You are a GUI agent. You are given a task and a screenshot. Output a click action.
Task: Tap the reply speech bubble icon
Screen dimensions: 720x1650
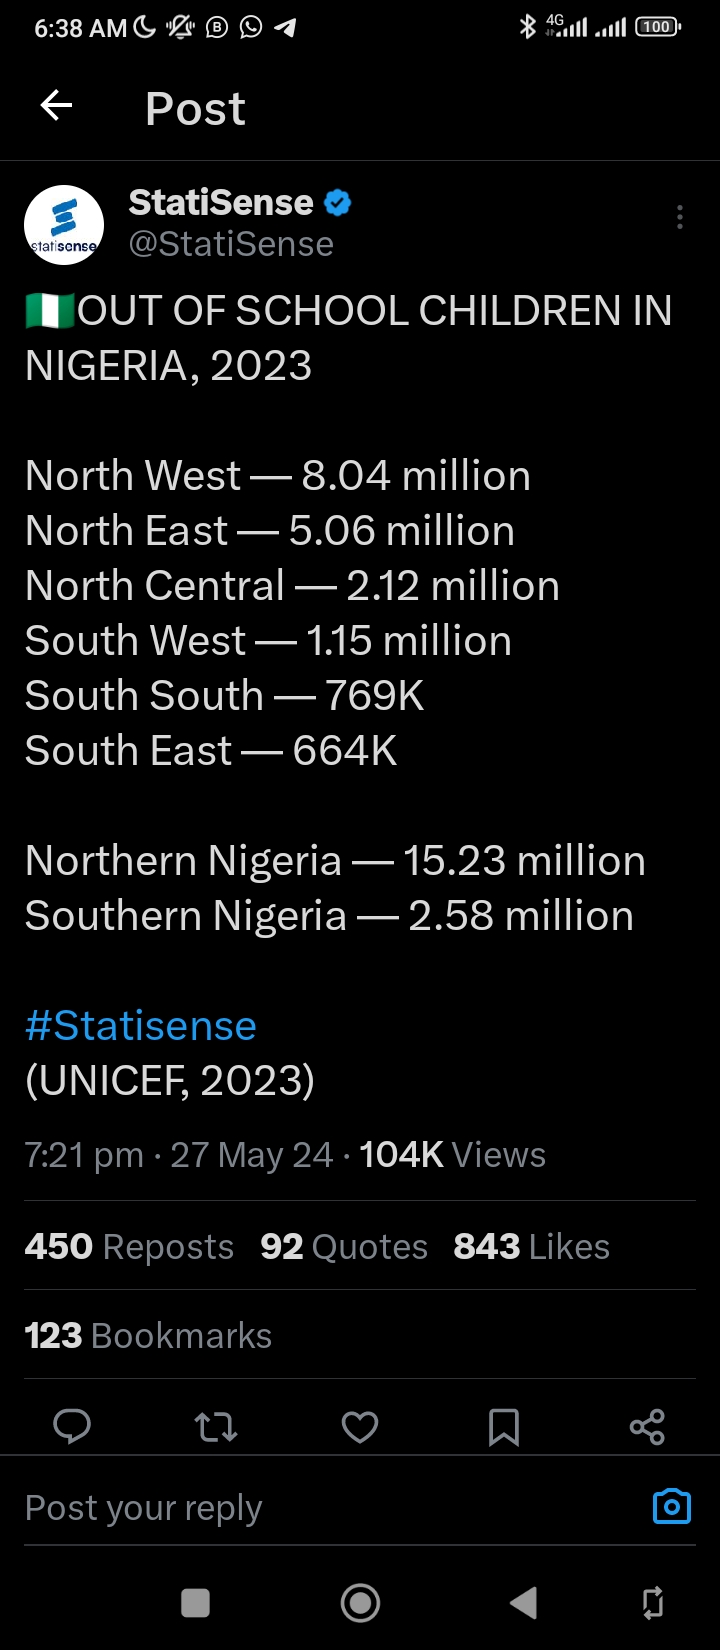tap(72, 1426)
